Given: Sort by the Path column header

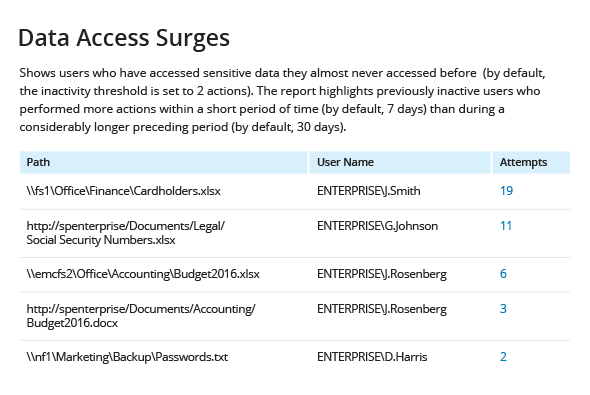Looking at the screenshot, I should (x=38, y=162).
